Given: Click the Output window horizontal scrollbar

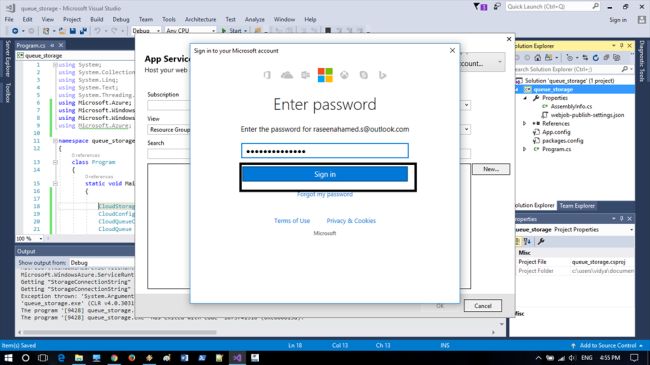Looking at the screenshot, I should (119, 332).
